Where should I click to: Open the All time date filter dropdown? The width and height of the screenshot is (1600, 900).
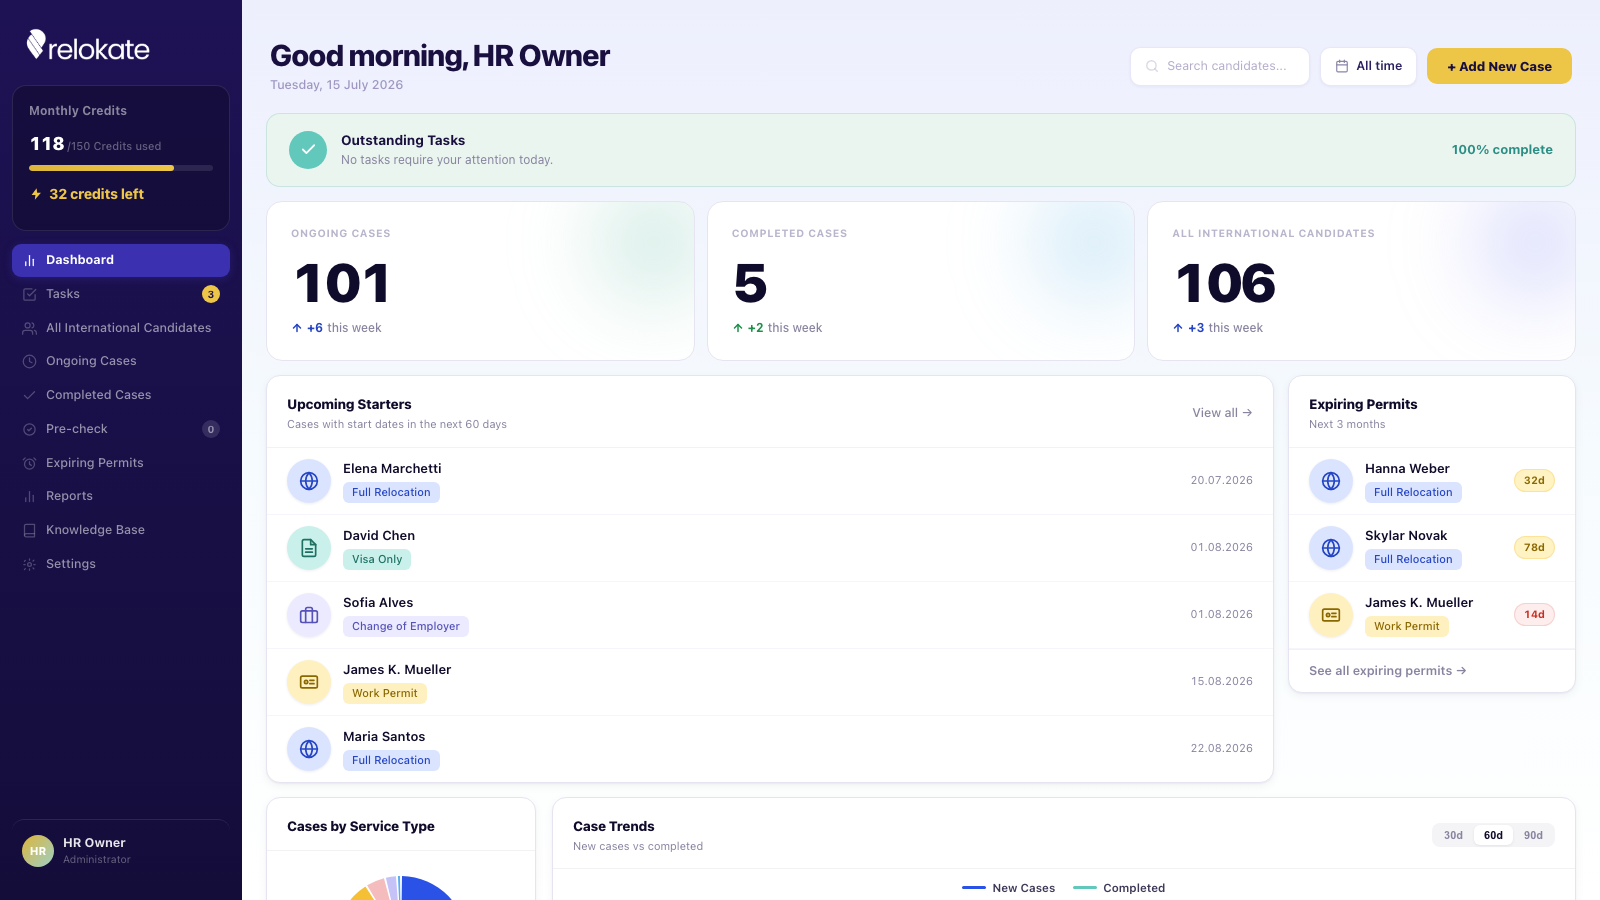click(x=1368, y=66)
